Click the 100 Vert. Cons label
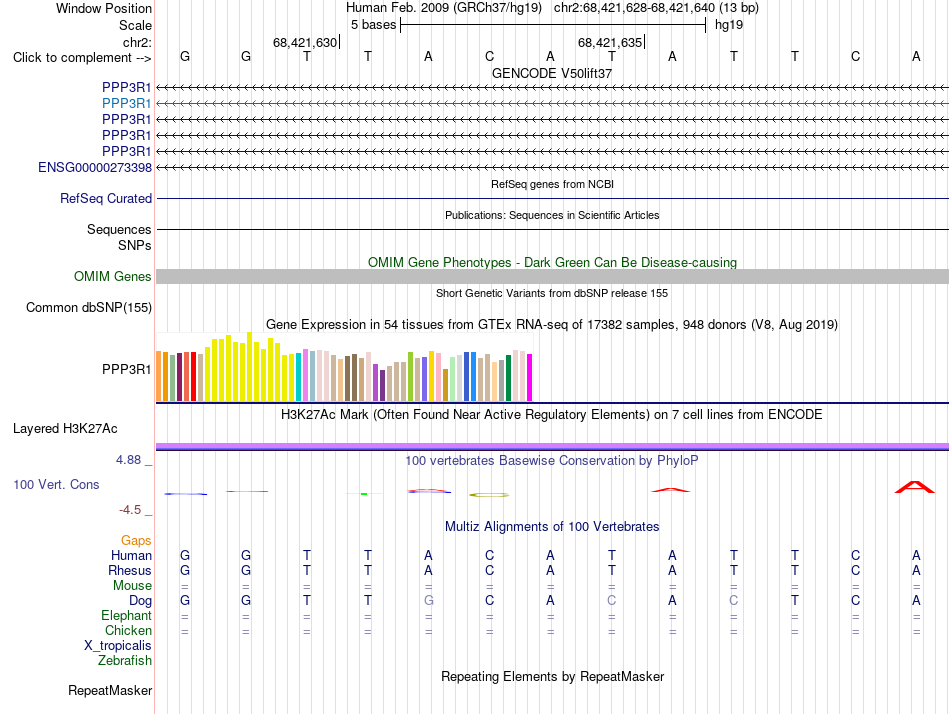The image size is (950, 714). click(x=56, y=484)
